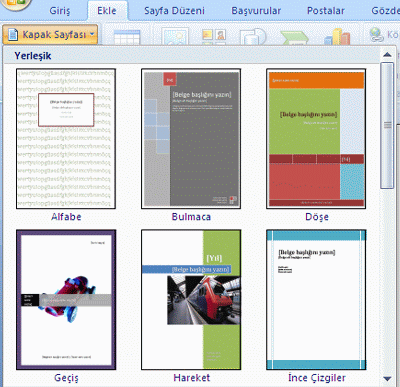This screenshot has width=400, height=387.
Task: Open the Giriş ribbon tab
Action: (60, 11)
